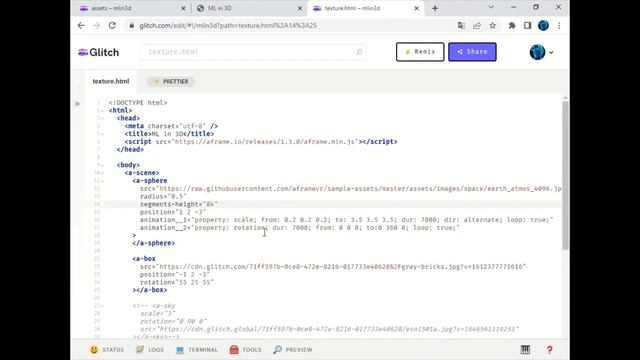Click the rotation="55 25 55" line
This screenshot has height=360, width=640.
[x=177, y=282]
